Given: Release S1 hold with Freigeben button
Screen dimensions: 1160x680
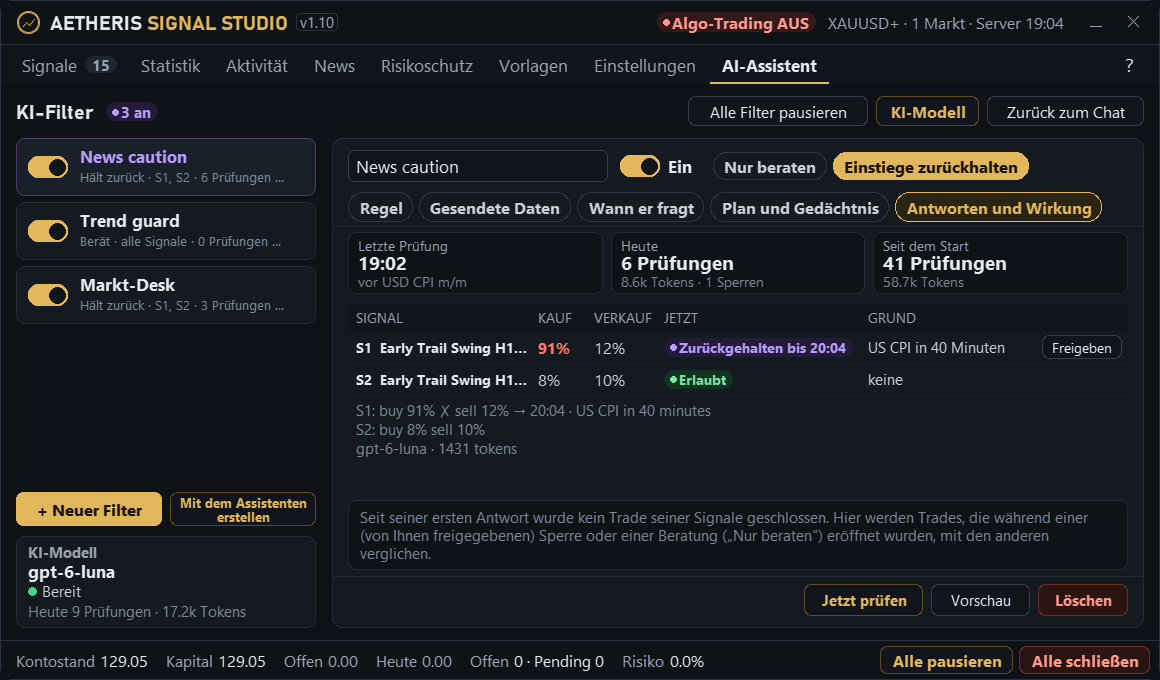Looking at the screenshot, I should coord(1082,348).
